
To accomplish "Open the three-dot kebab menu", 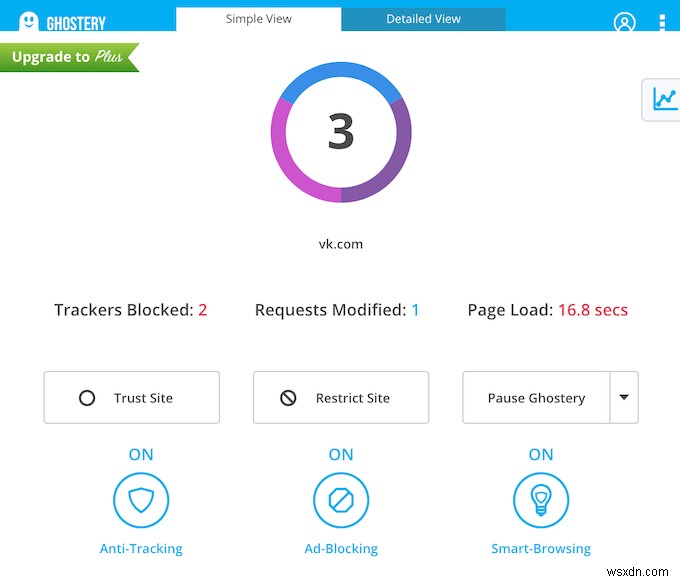I will click(x=661, y=22).
